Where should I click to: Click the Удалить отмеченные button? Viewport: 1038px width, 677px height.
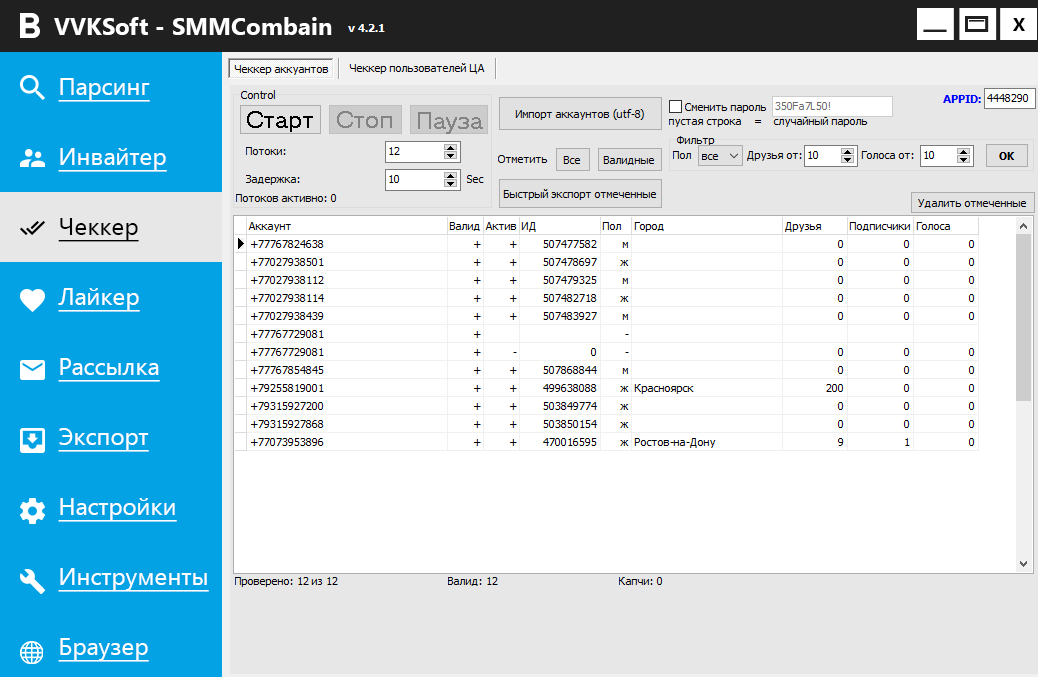pos(972,203)
